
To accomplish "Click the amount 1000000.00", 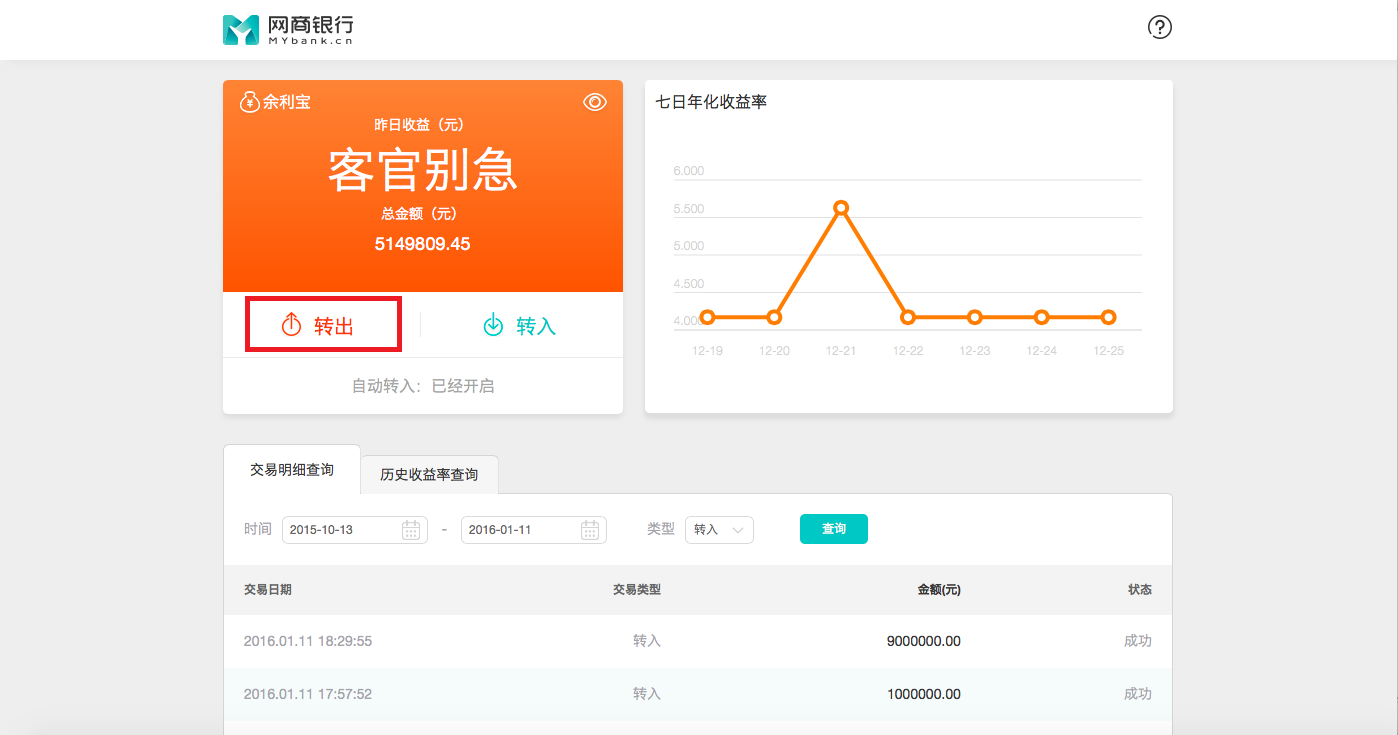I will [x=924, y=694].
